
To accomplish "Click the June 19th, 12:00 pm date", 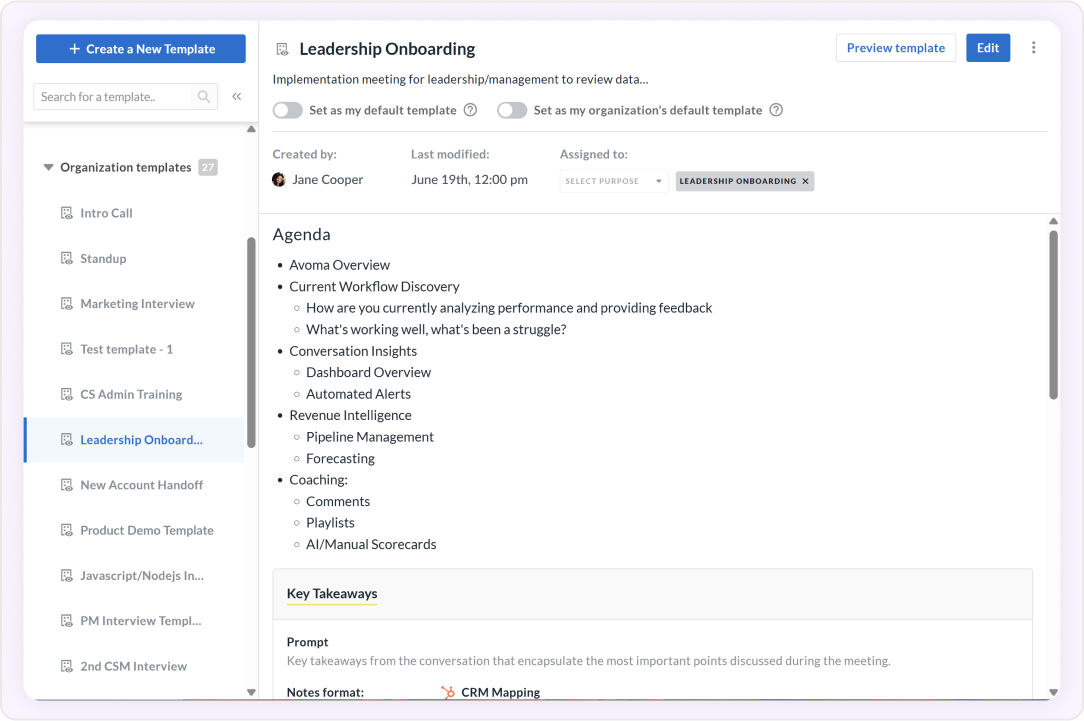I will point(469,180).
